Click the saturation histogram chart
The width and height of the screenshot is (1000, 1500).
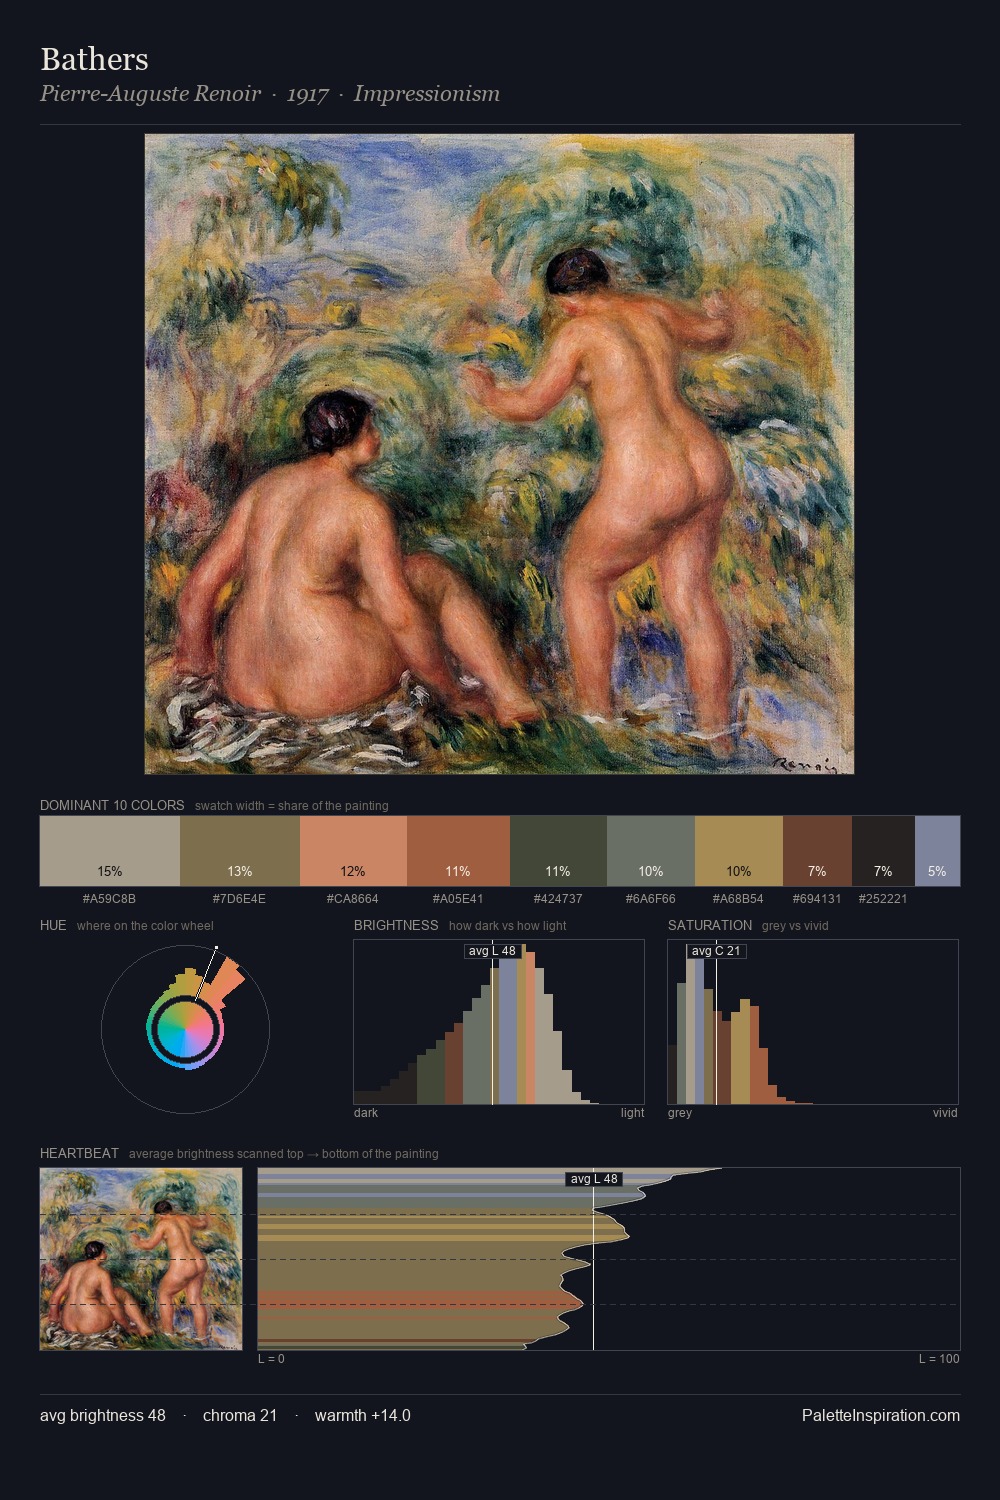point(813,1022)
